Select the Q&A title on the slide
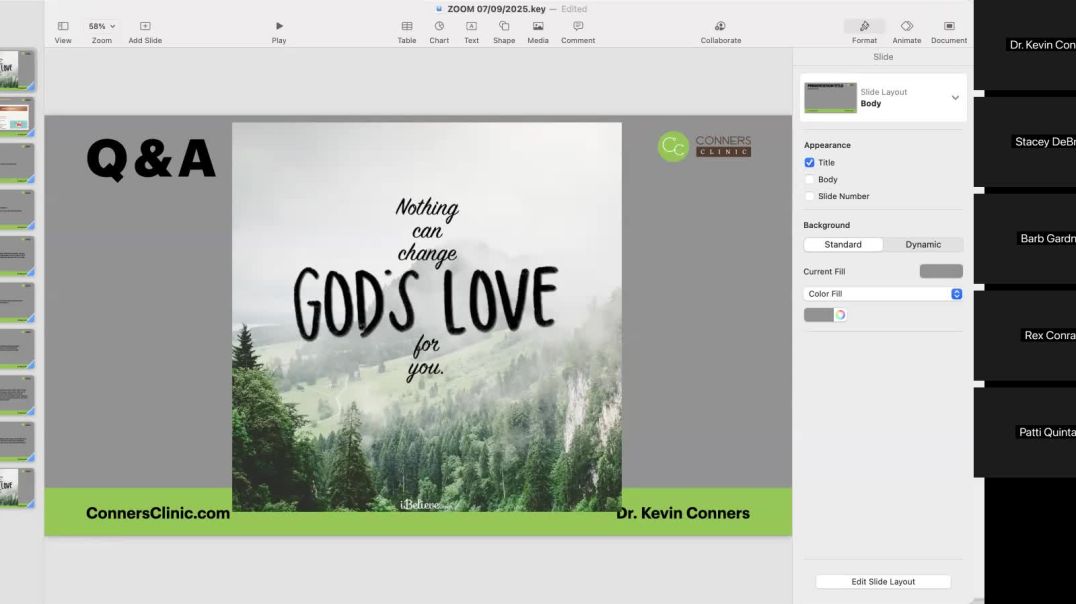The width and height of the screenshot is (1076, 604). point(151,159)
